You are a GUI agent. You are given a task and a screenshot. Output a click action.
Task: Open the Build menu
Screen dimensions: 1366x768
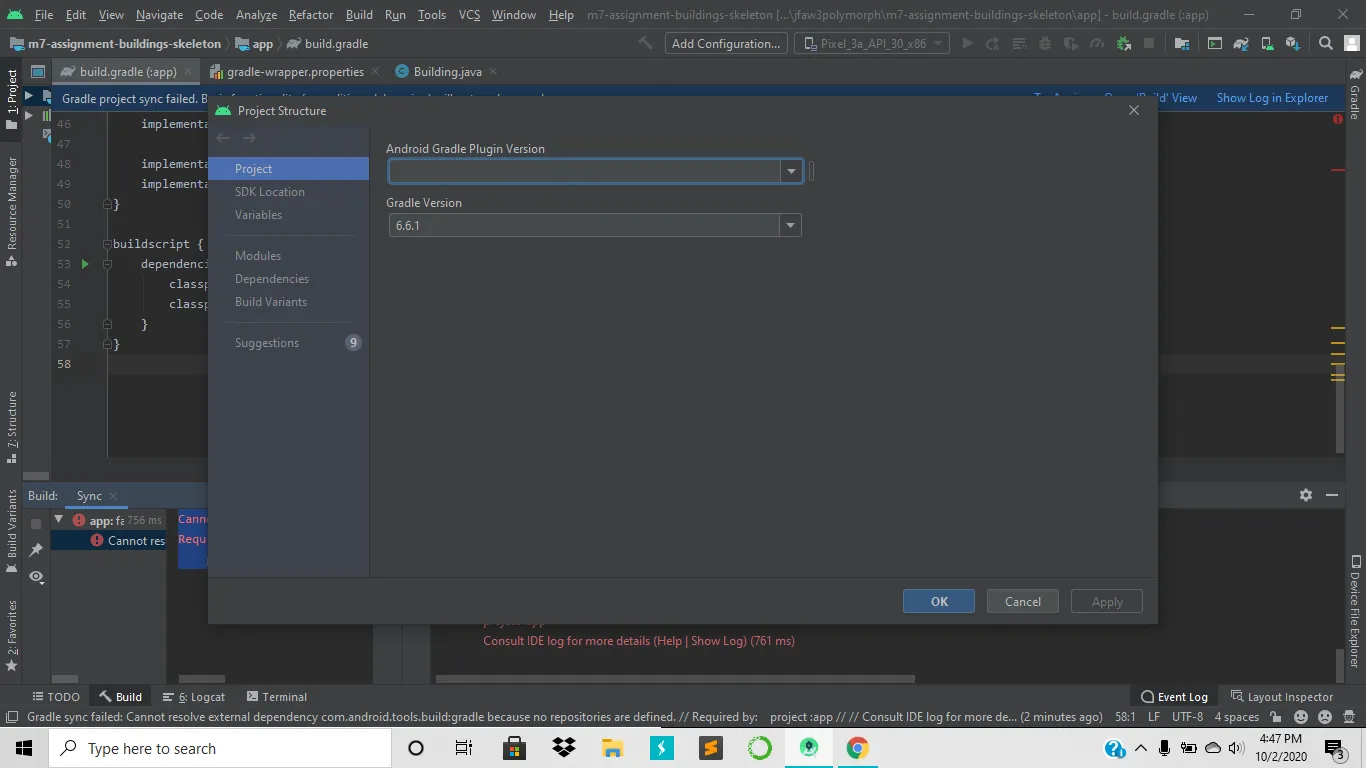tap(359, 15)
